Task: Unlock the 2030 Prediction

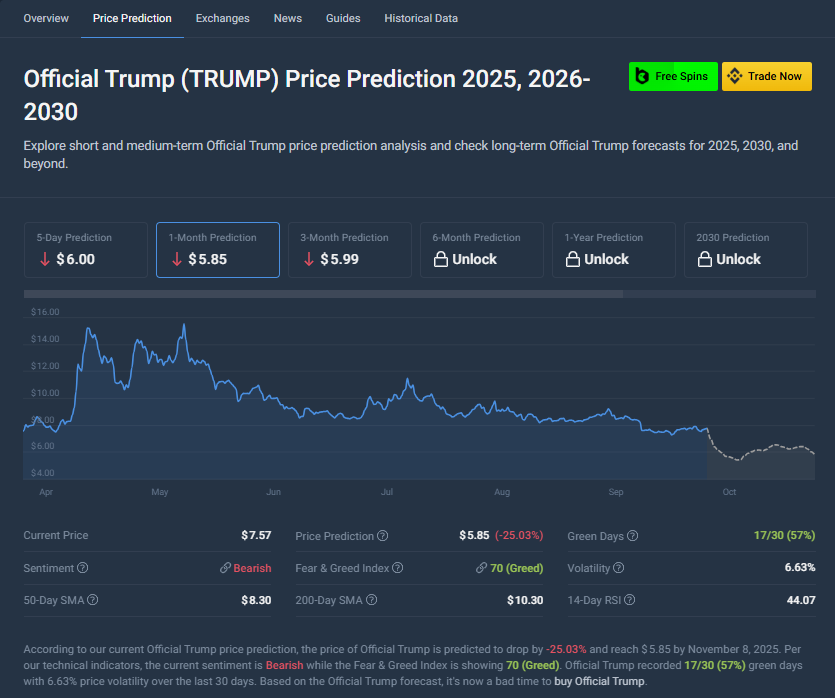Action: (x=745, y=250)
